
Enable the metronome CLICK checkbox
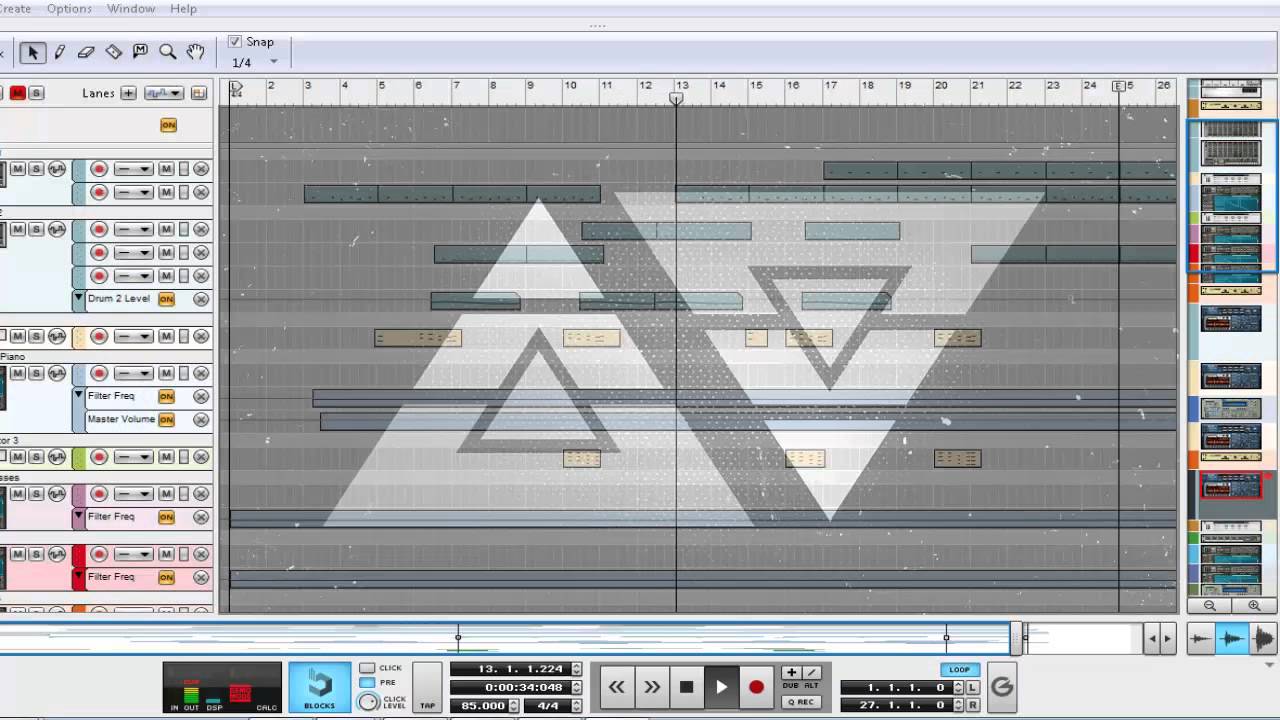[367, 668]
